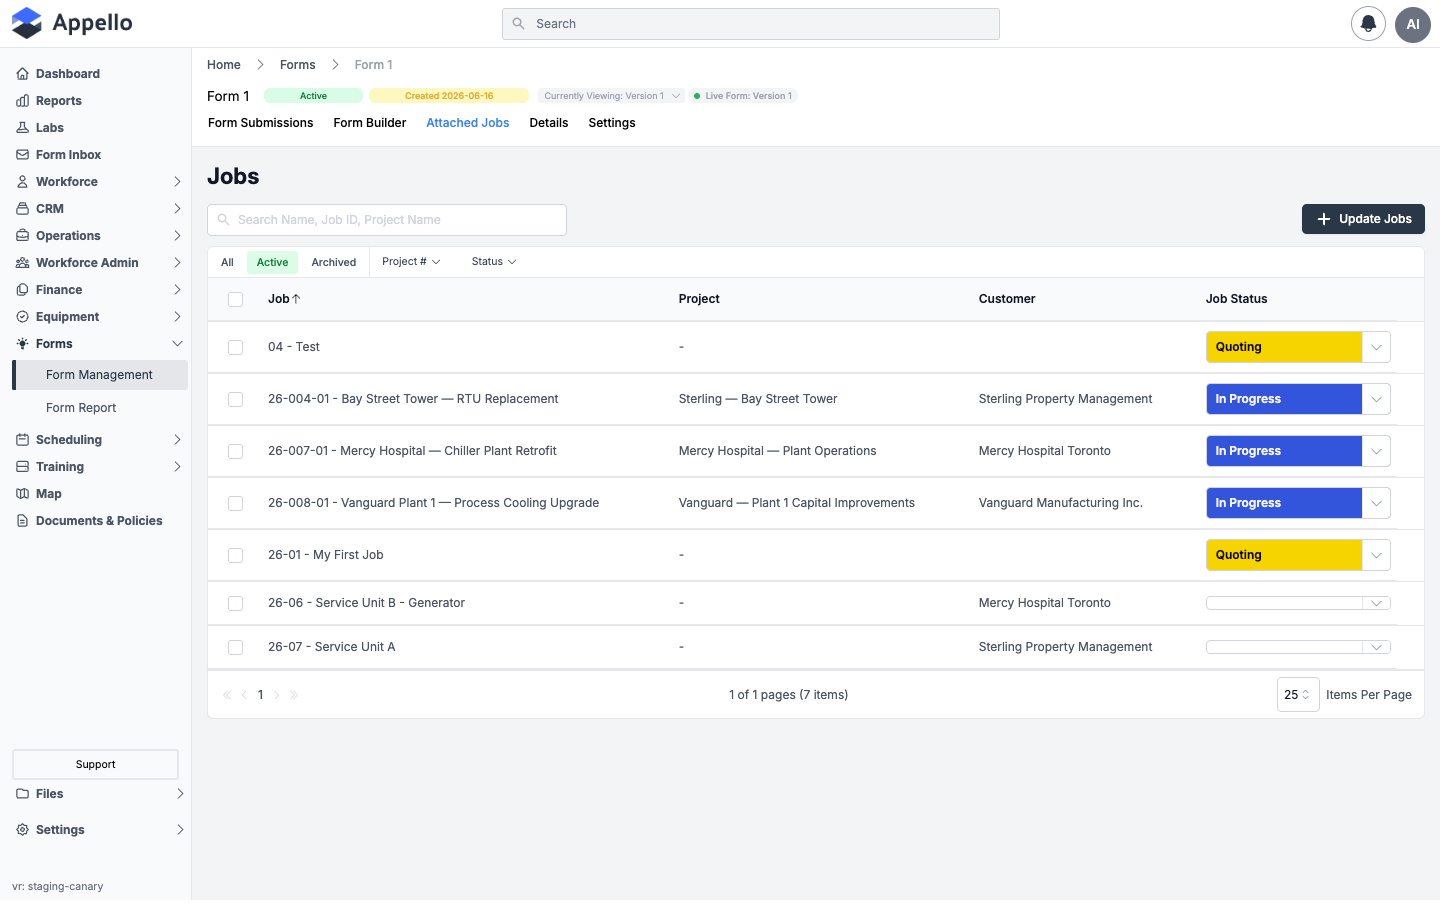The image size is (1440, 918).
Task: Open the Project # filter dropdown
Action: (x=411, y=262)
